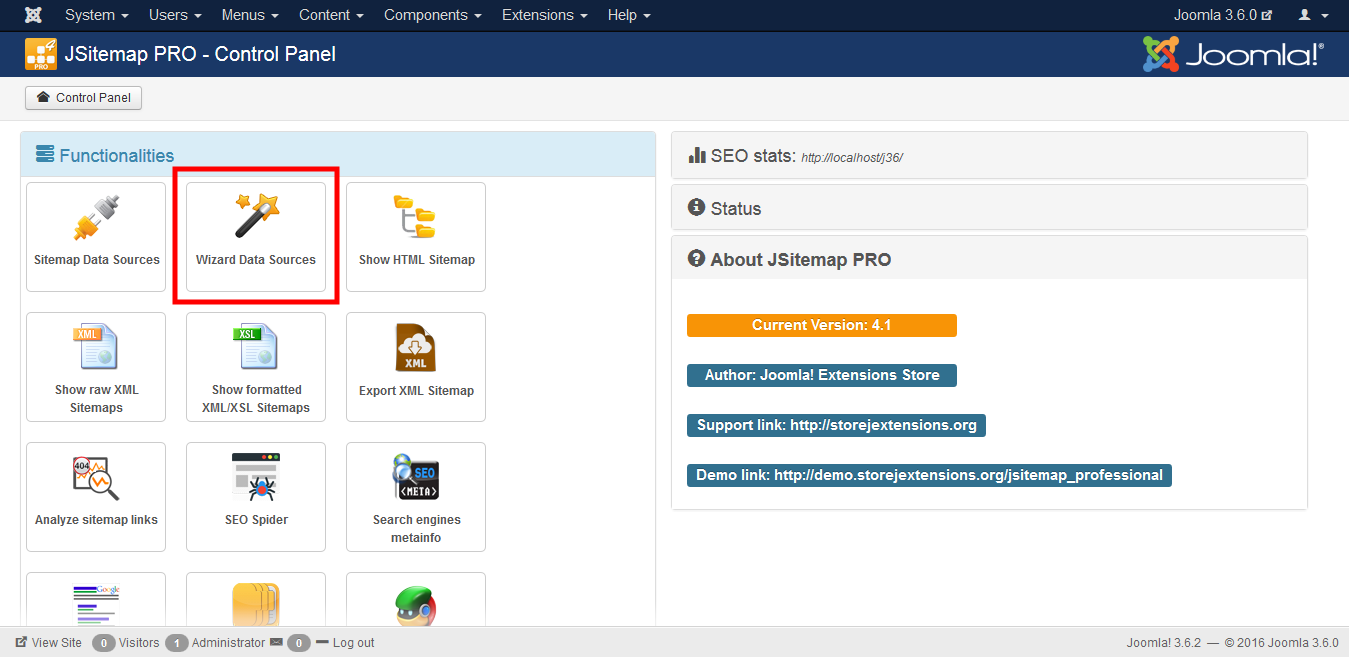Click Author: Joomla! Extensions Store label

[x=821, y=375]
